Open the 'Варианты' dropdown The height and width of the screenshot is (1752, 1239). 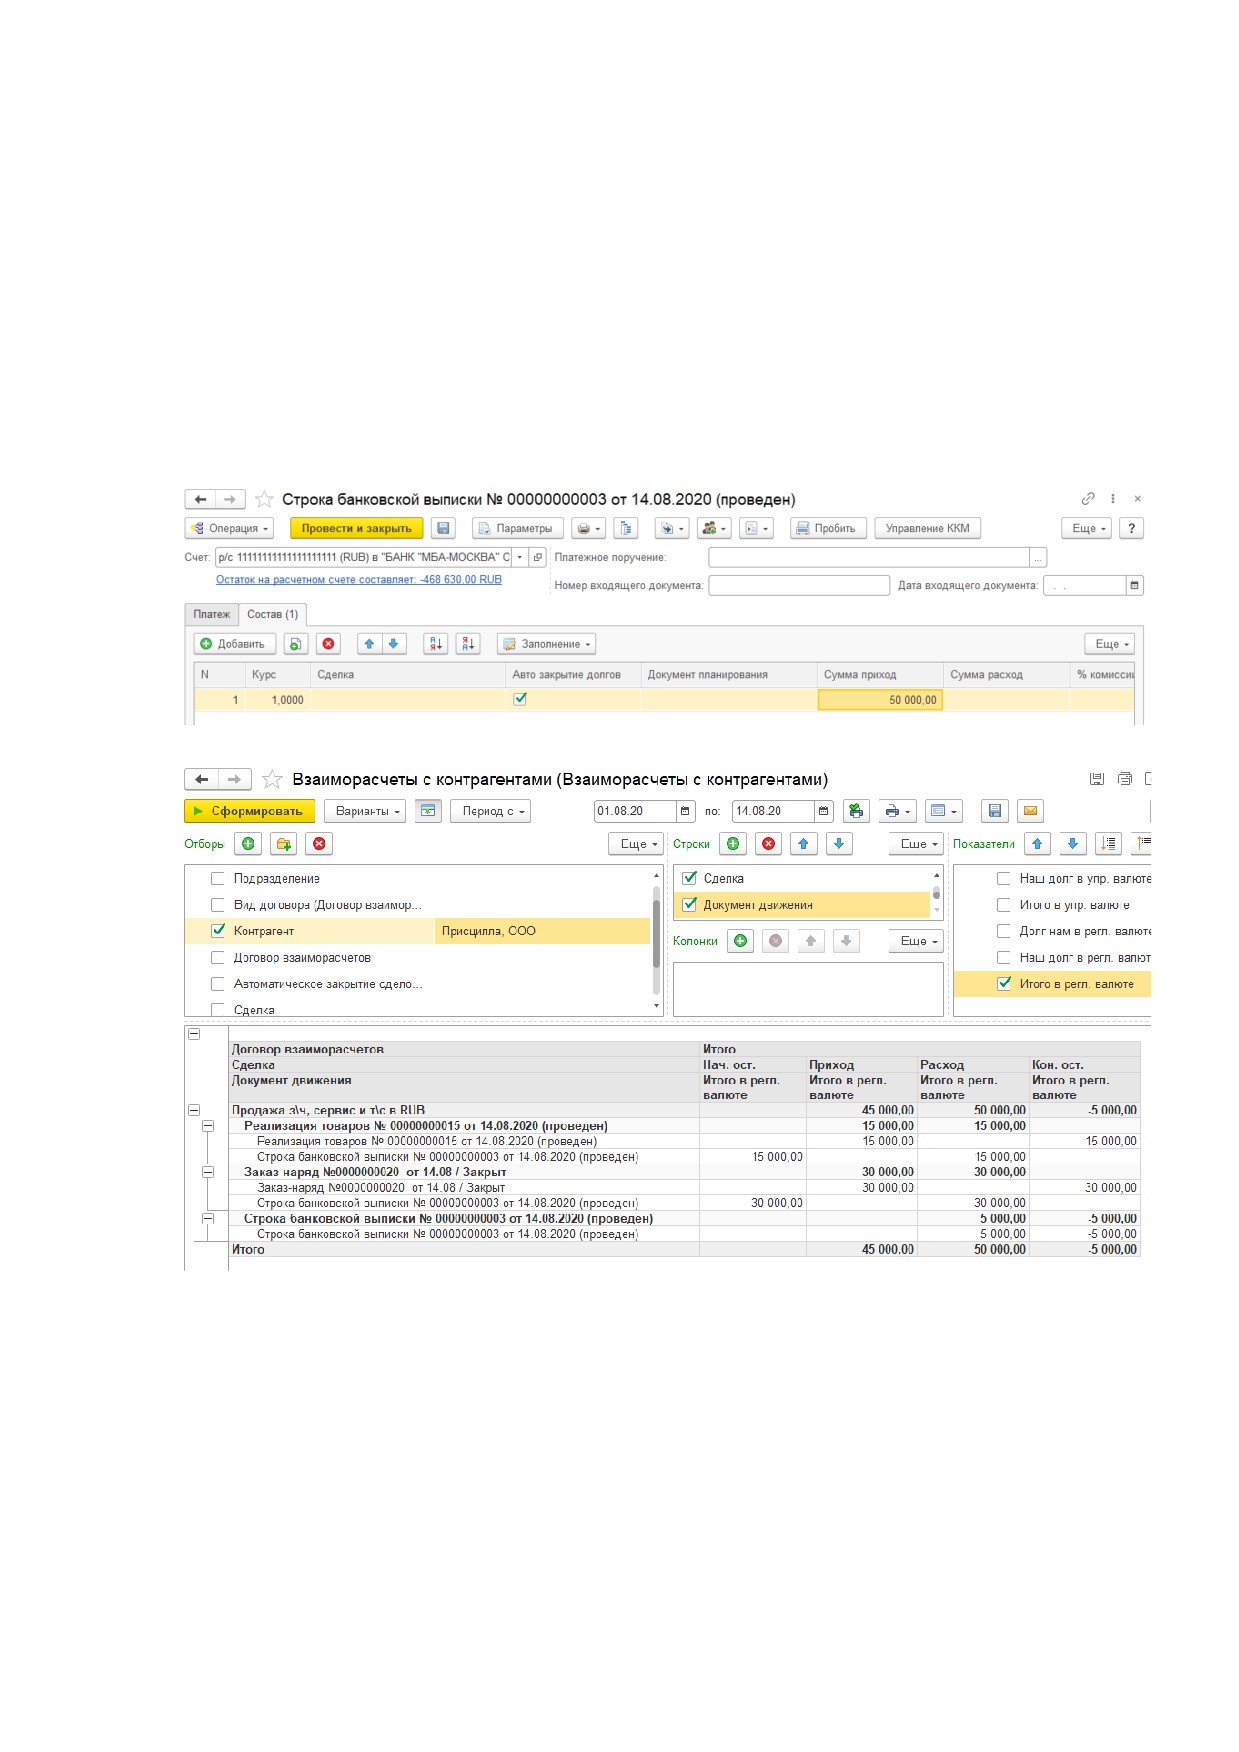pos(367,811)
